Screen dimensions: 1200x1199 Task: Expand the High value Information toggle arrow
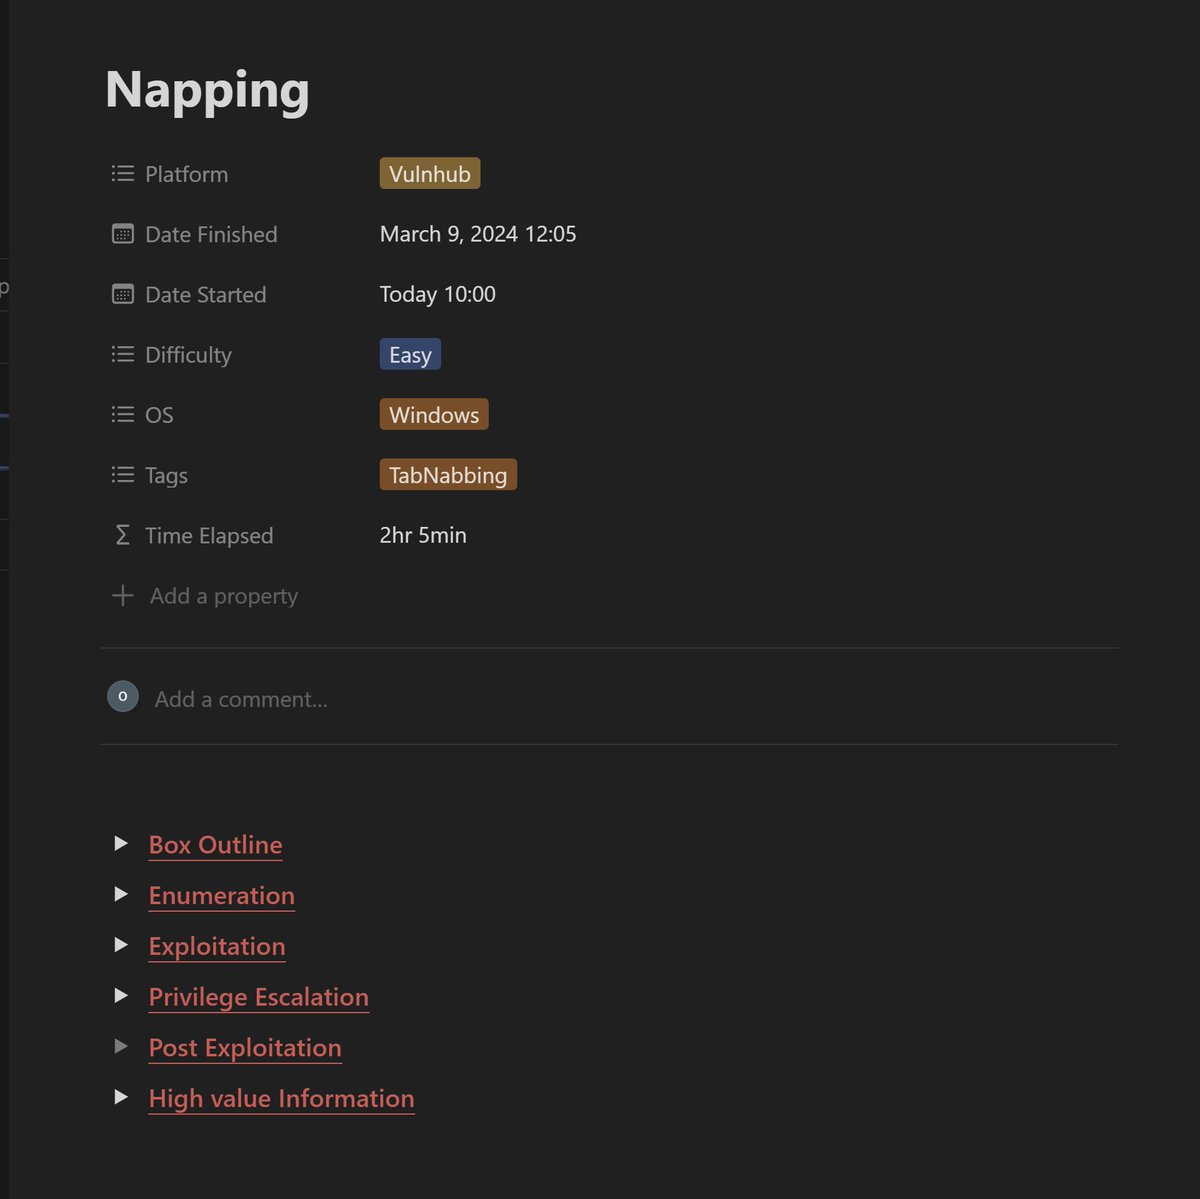point(121,1097)
